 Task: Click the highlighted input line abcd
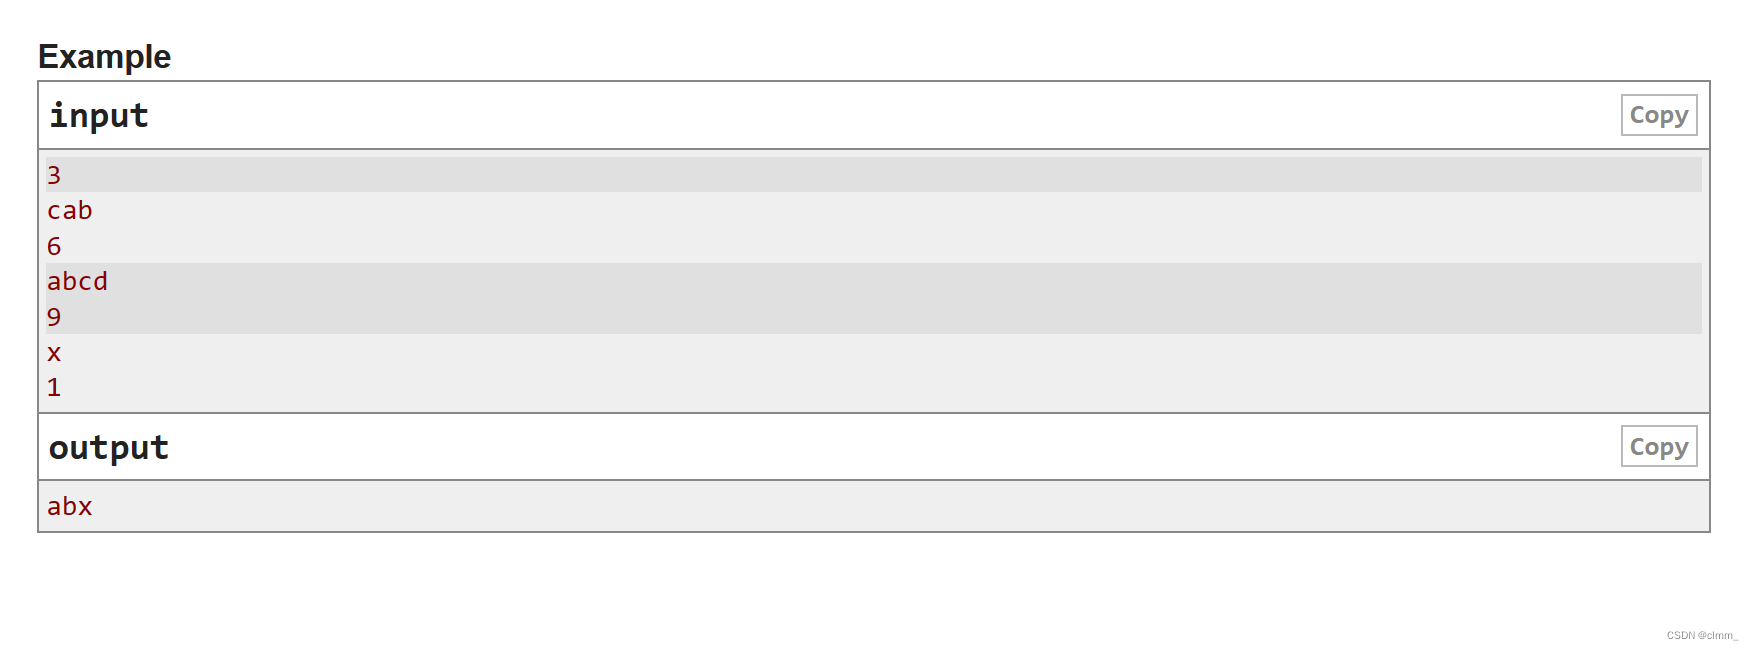77,281
